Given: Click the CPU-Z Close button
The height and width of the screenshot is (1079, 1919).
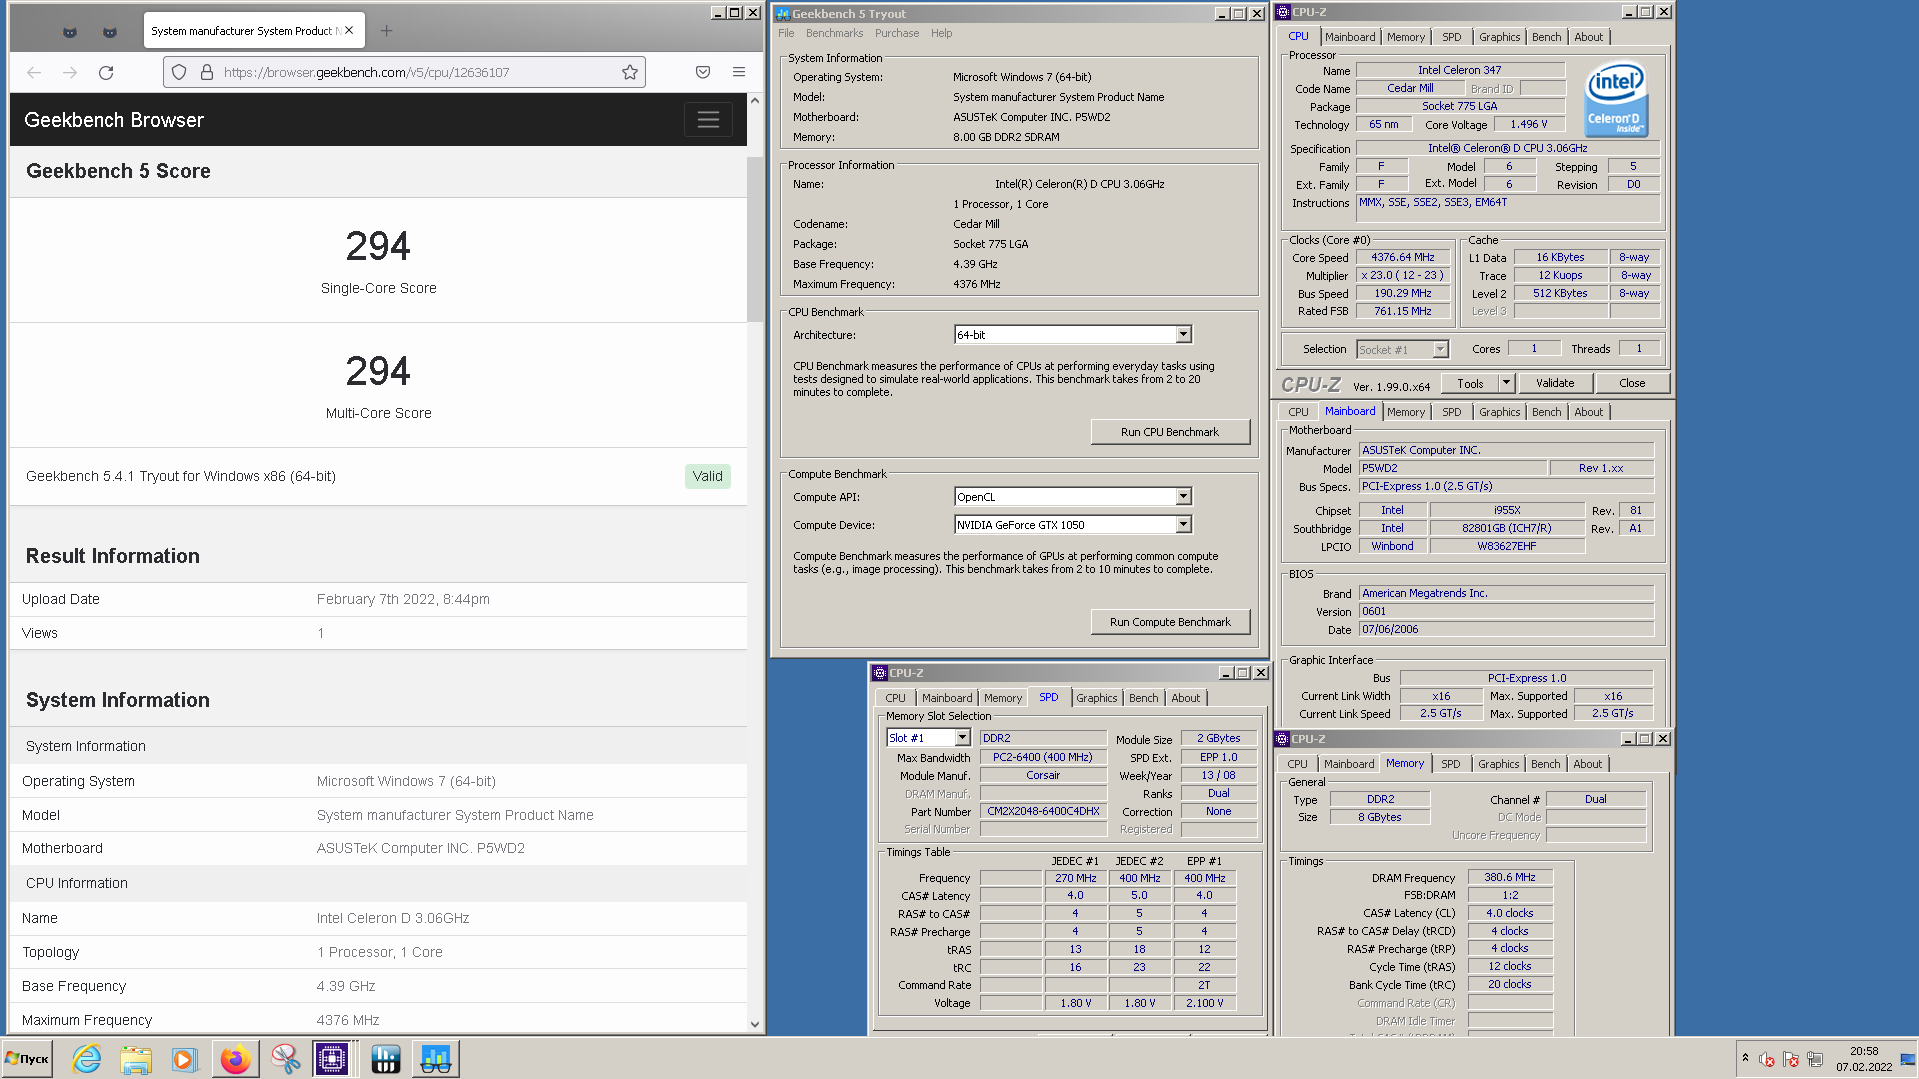Looking at the screenshot, I should pos(1631,383).
